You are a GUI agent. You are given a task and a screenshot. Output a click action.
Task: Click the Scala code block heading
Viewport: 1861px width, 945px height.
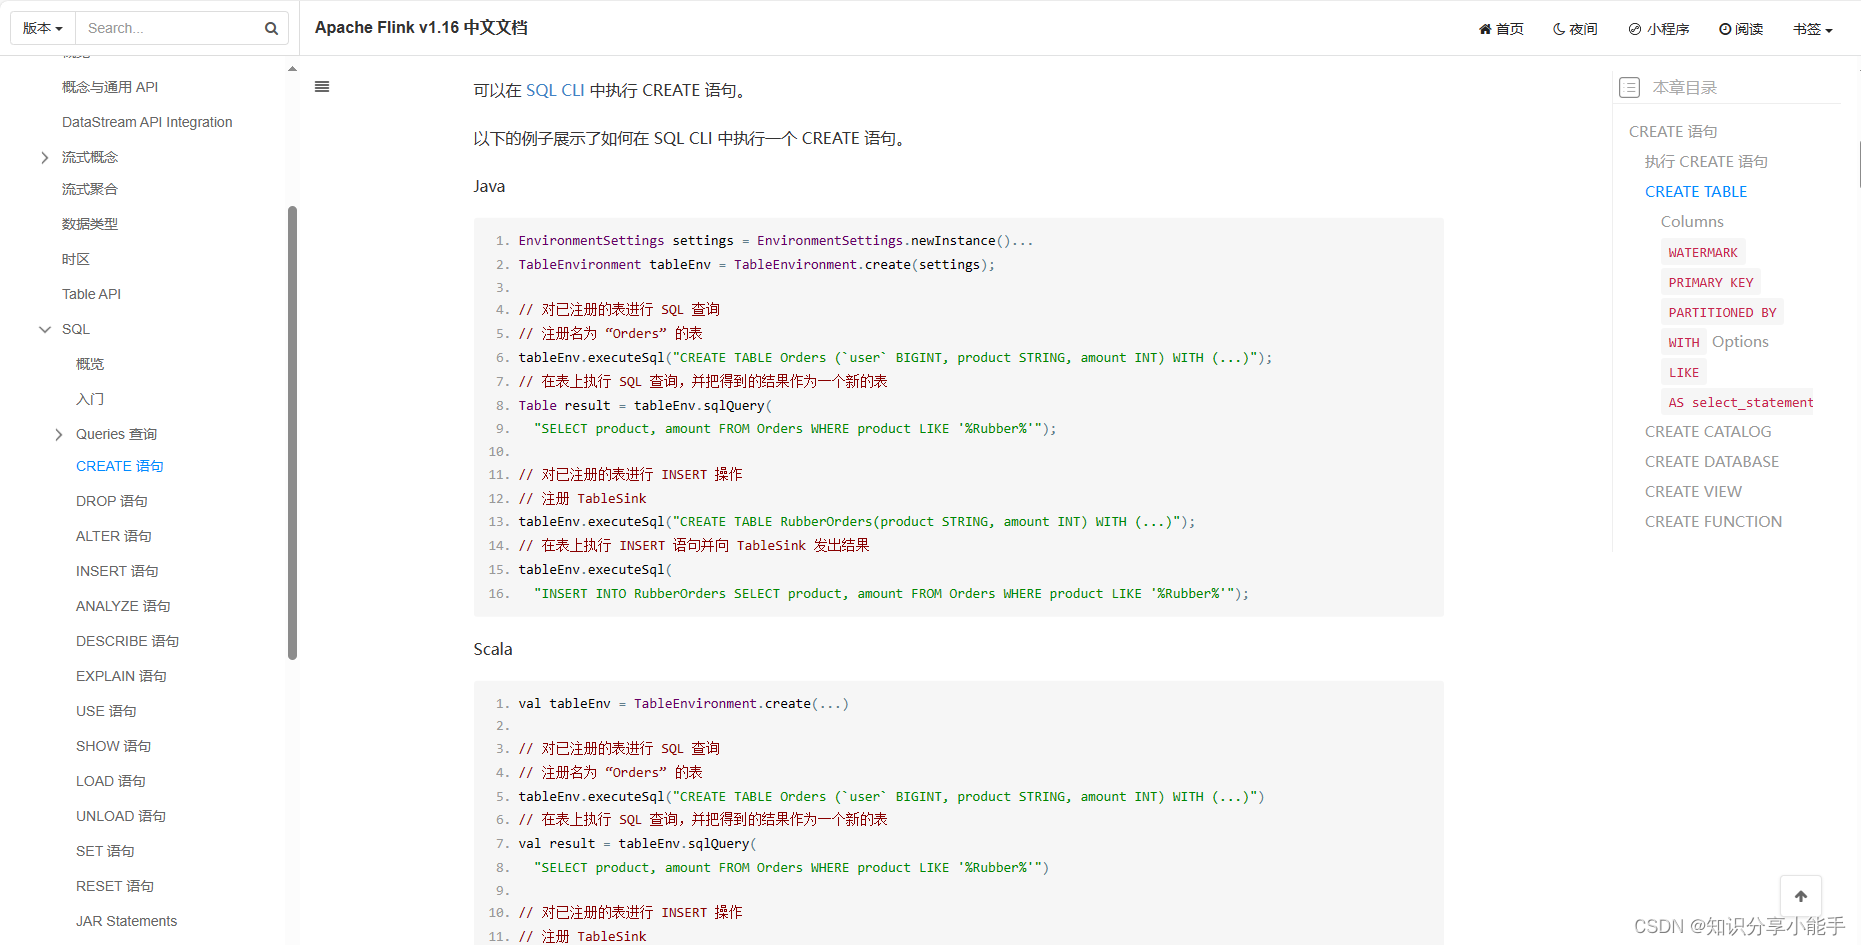pos(493,650)
